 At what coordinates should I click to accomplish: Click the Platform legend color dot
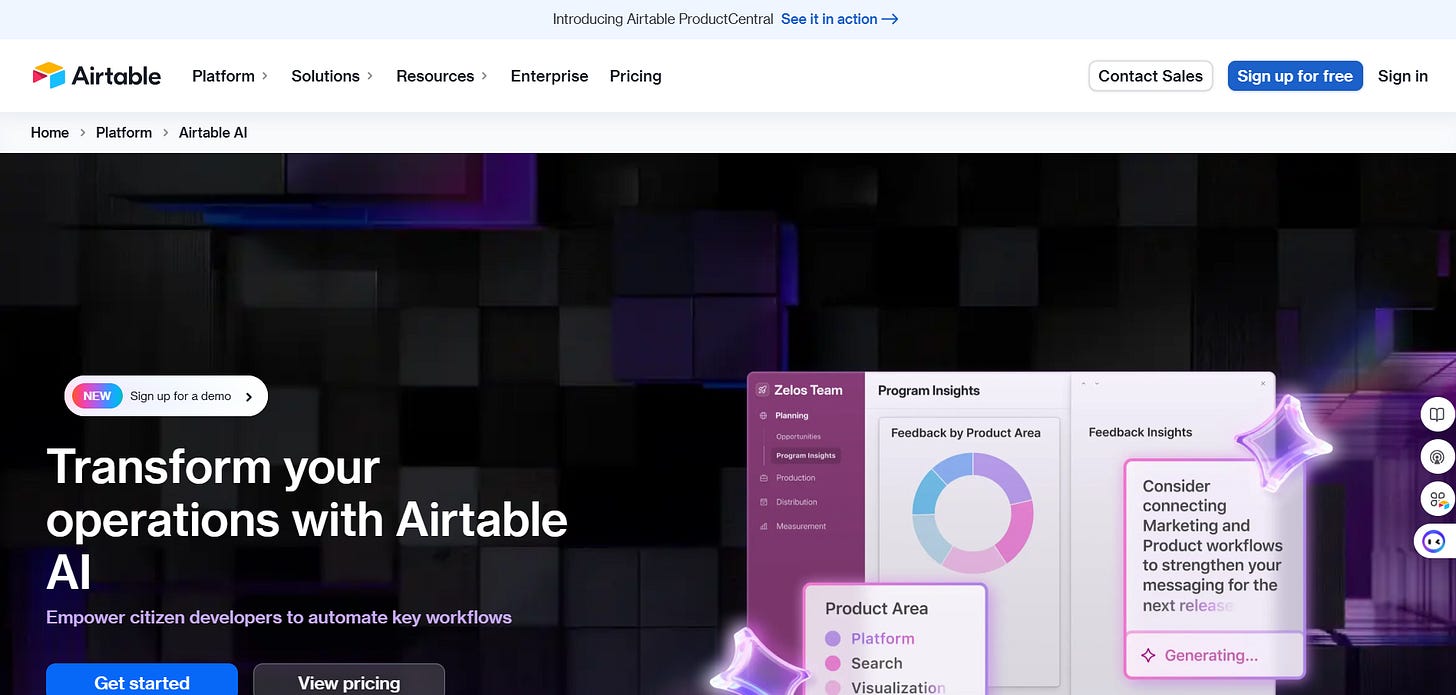(x=833, y=639)
